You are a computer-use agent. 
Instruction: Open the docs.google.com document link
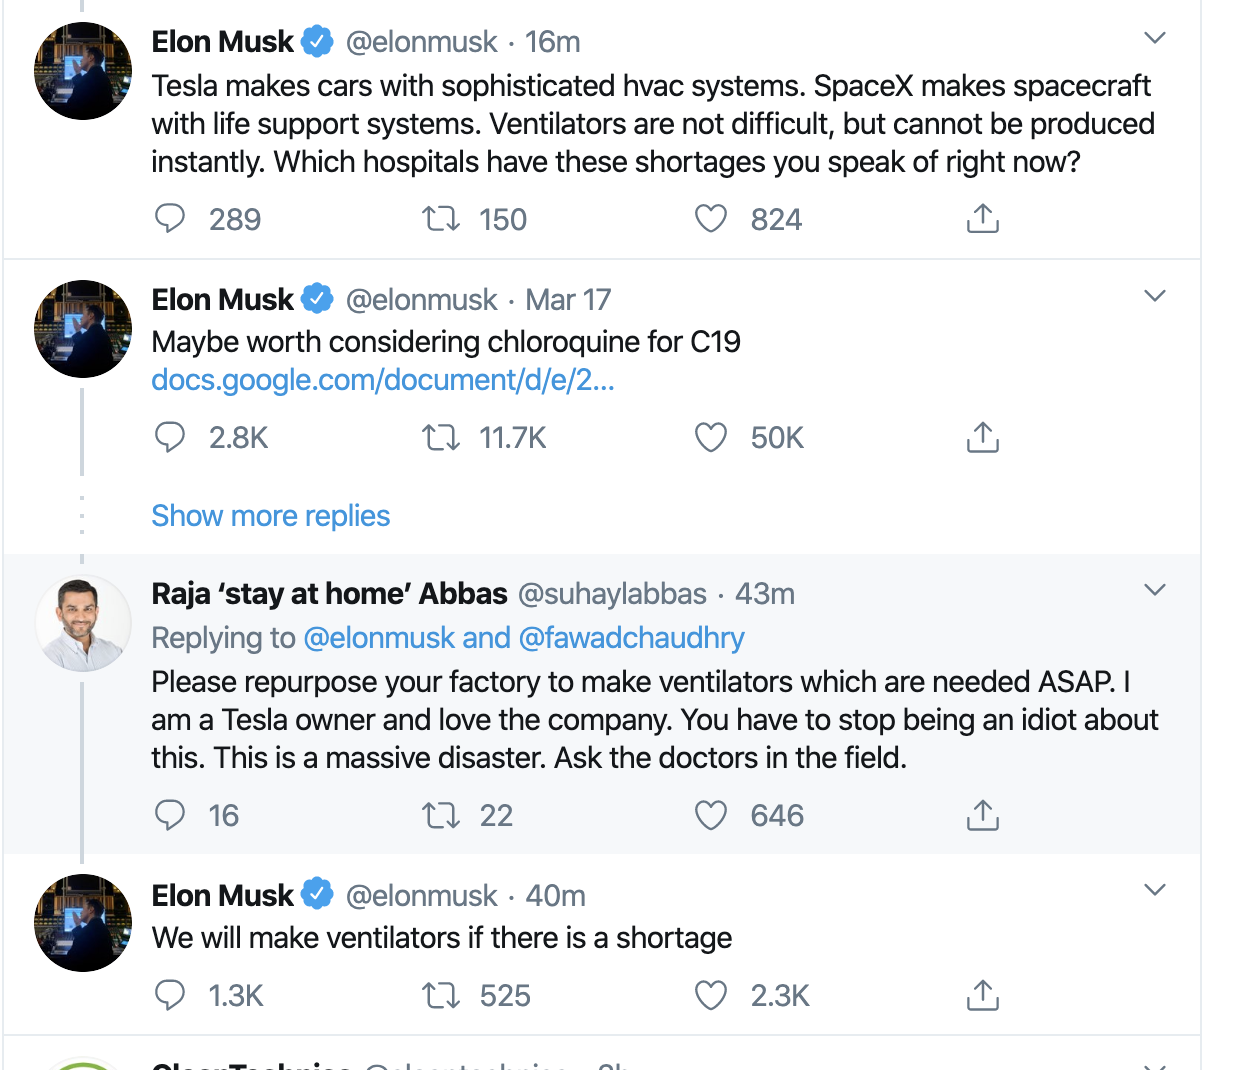click(382, 380)
